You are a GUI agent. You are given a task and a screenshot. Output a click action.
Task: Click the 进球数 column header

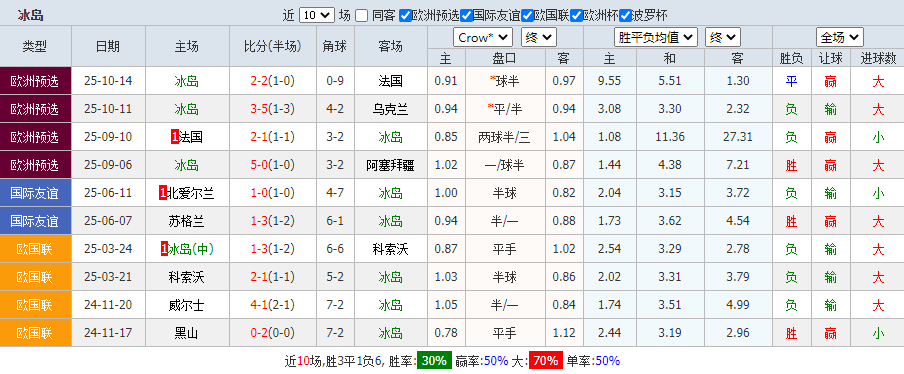[x=878, y=58]
